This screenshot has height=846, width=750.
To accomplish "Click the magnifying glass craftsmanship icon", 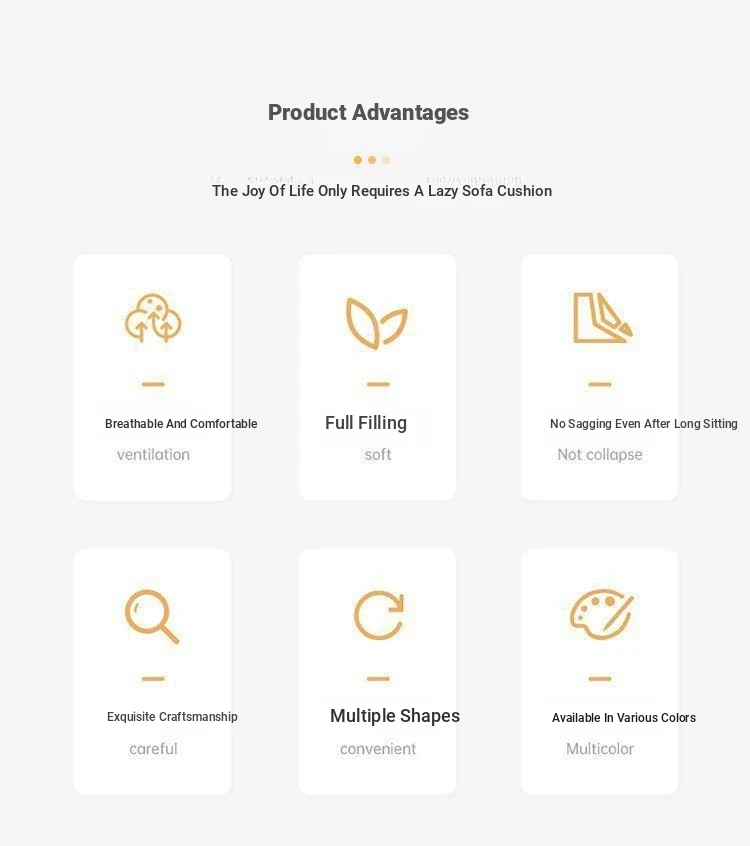I will coord(152,615).
